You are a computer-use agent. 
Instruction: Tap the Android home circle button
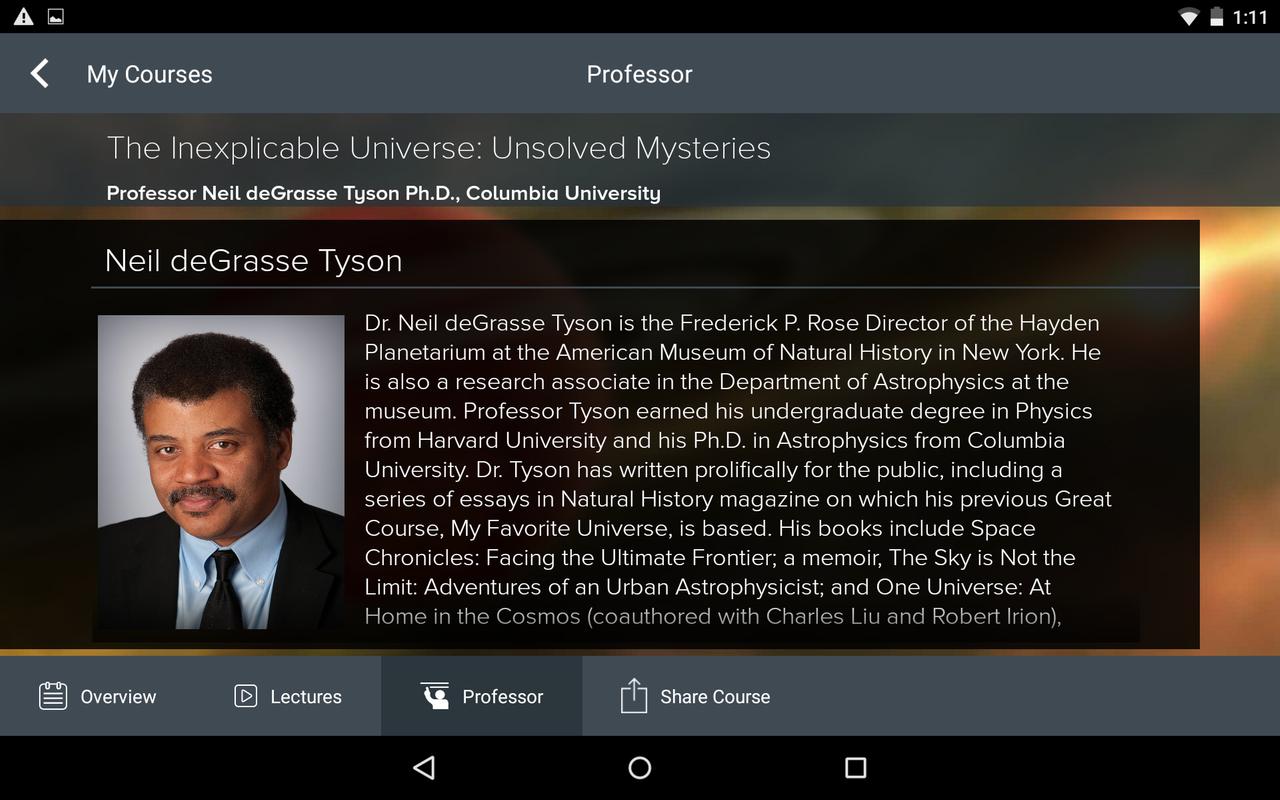click(640, 767)
